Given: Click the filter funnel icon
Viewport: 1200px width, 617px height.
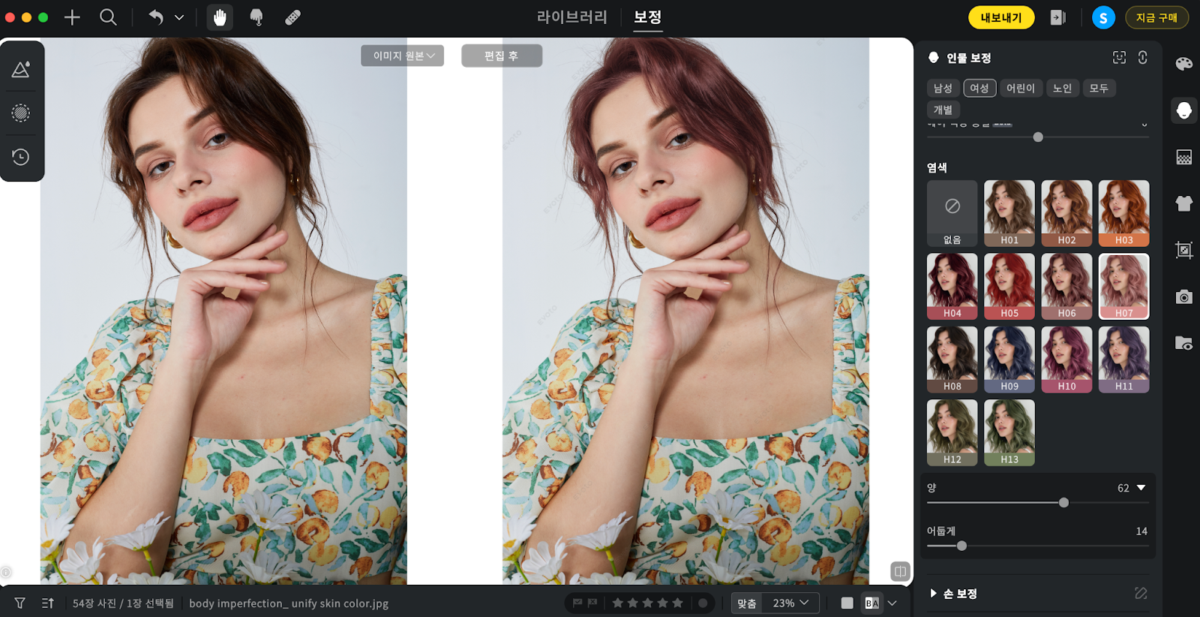Looking at the screenshot, I should click(x=19, y=603).
